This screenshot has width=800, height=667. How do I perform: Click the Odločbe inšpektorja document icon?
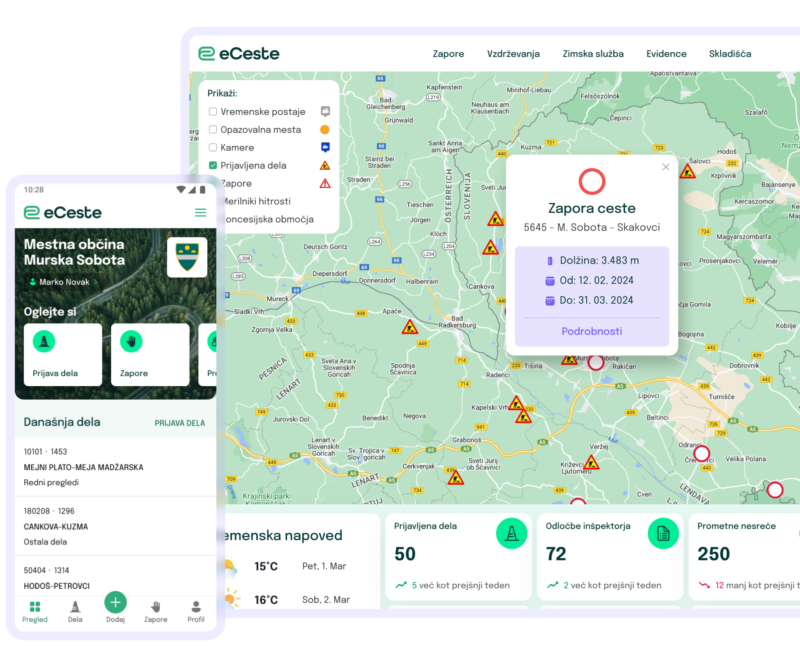[662, 534]
